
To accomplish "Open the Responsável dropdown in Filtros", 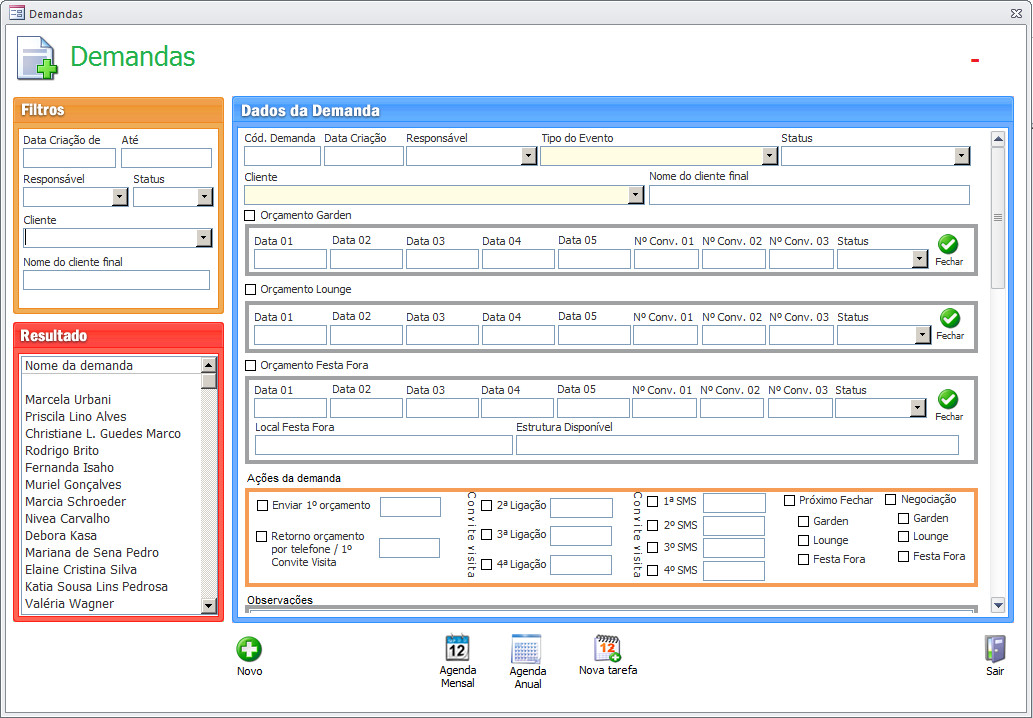I will [119, 197].
